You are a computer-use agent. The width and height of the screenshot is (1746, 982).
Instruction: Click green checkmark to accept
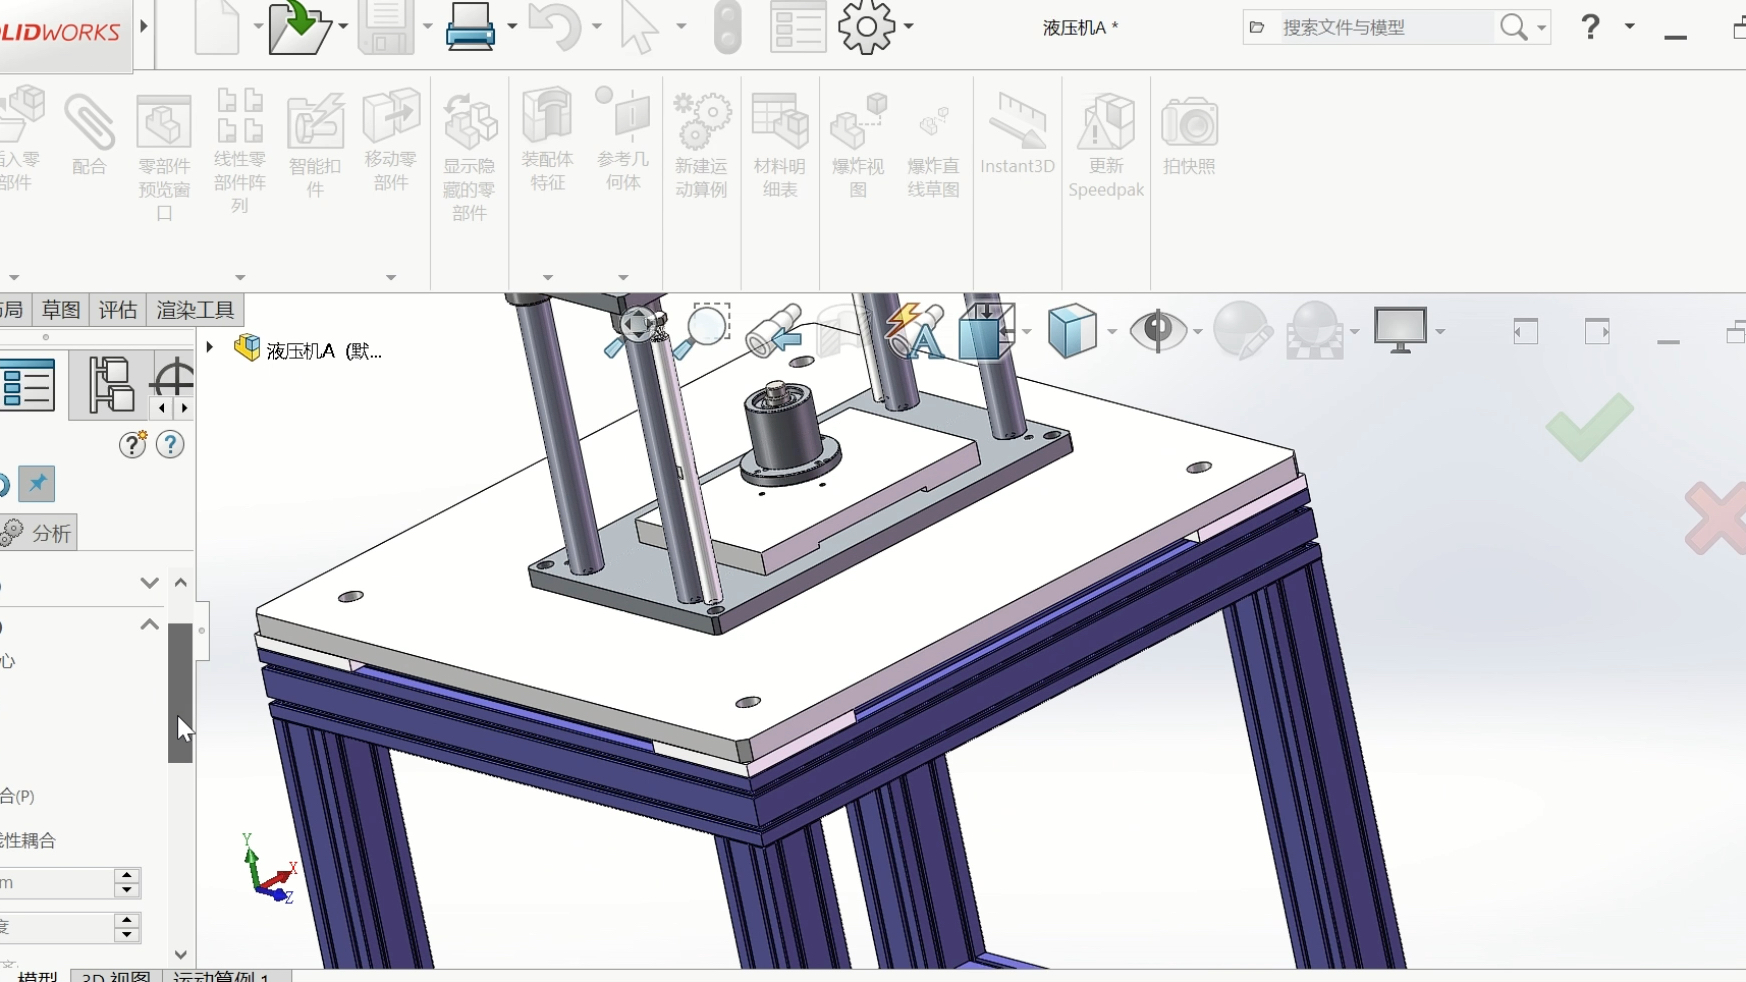[1589, 427]
